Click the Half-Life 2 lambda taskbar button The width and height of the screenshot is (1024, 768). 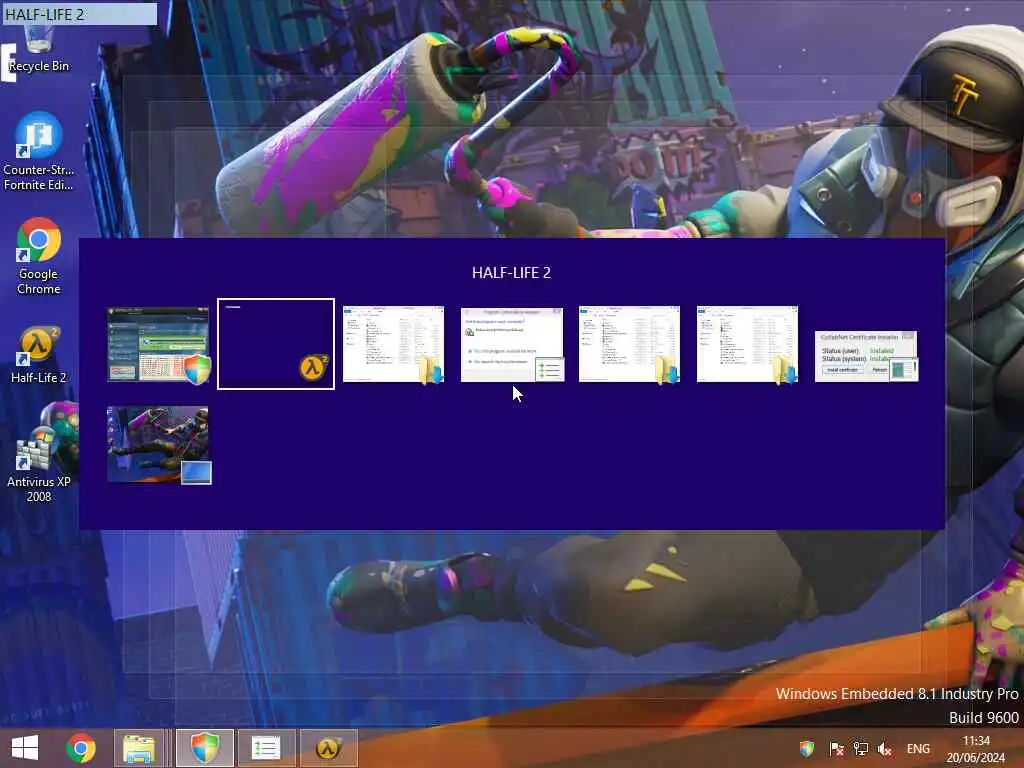(328, 748)
